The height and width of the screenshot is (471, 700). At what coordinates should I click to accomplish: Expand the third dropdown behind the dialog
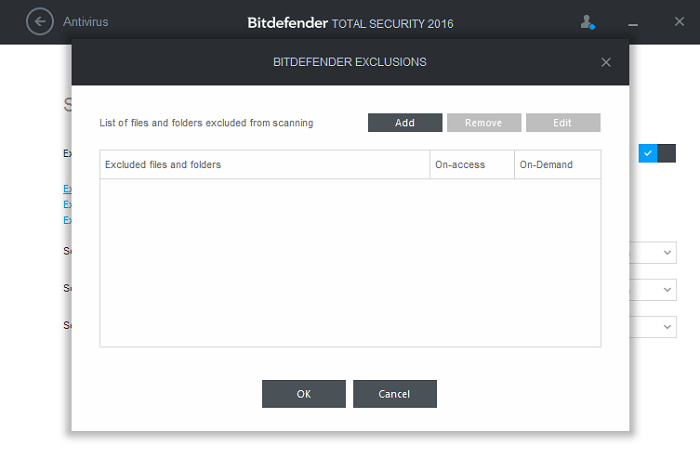[x=668, y=326]
